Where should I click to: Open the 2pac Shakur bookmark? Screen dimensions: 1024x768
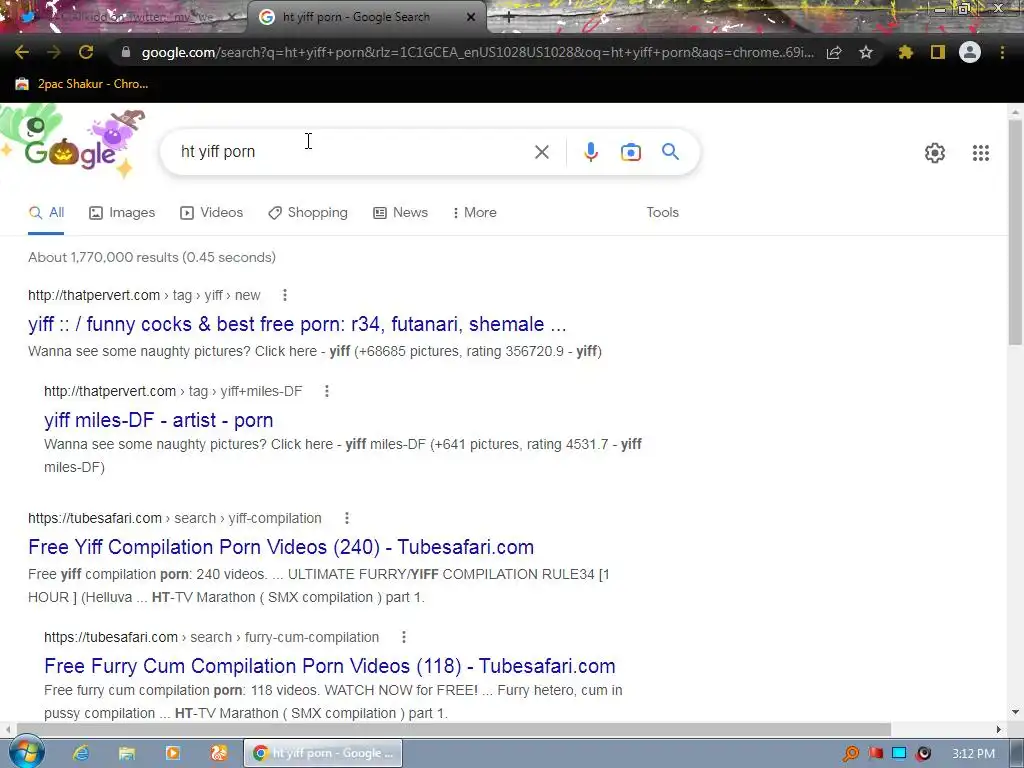pyautogui.click(x=82, y=84)
